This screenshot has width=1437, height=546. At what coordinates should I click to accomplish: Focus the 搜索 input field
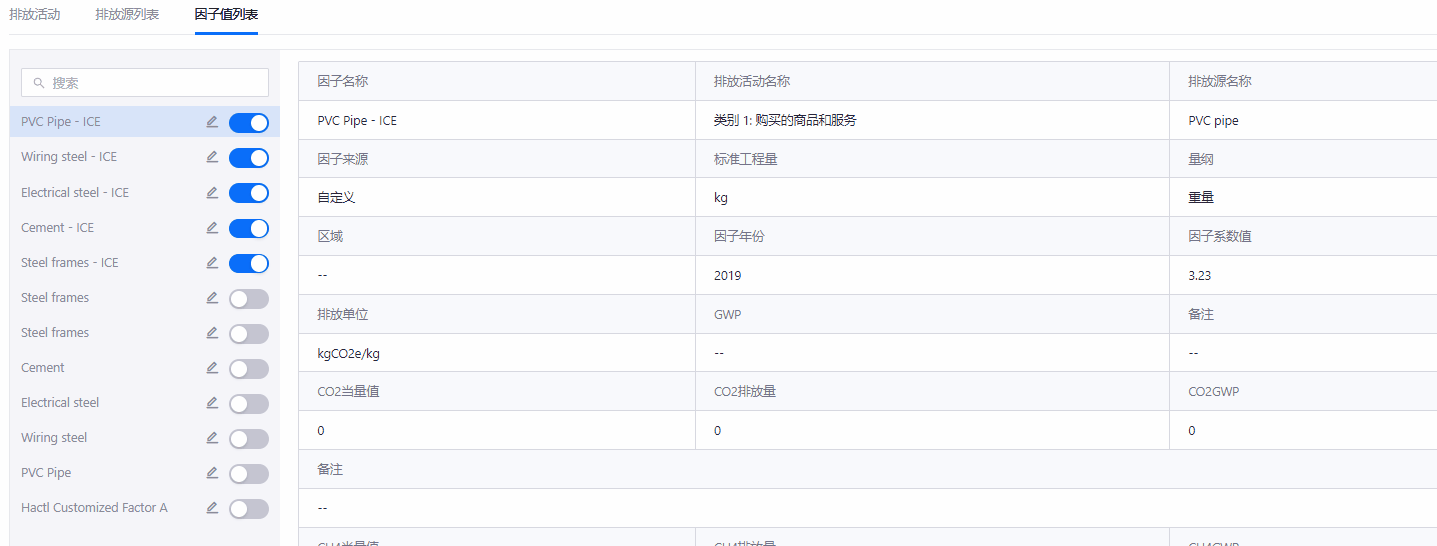tap(145, 83)
